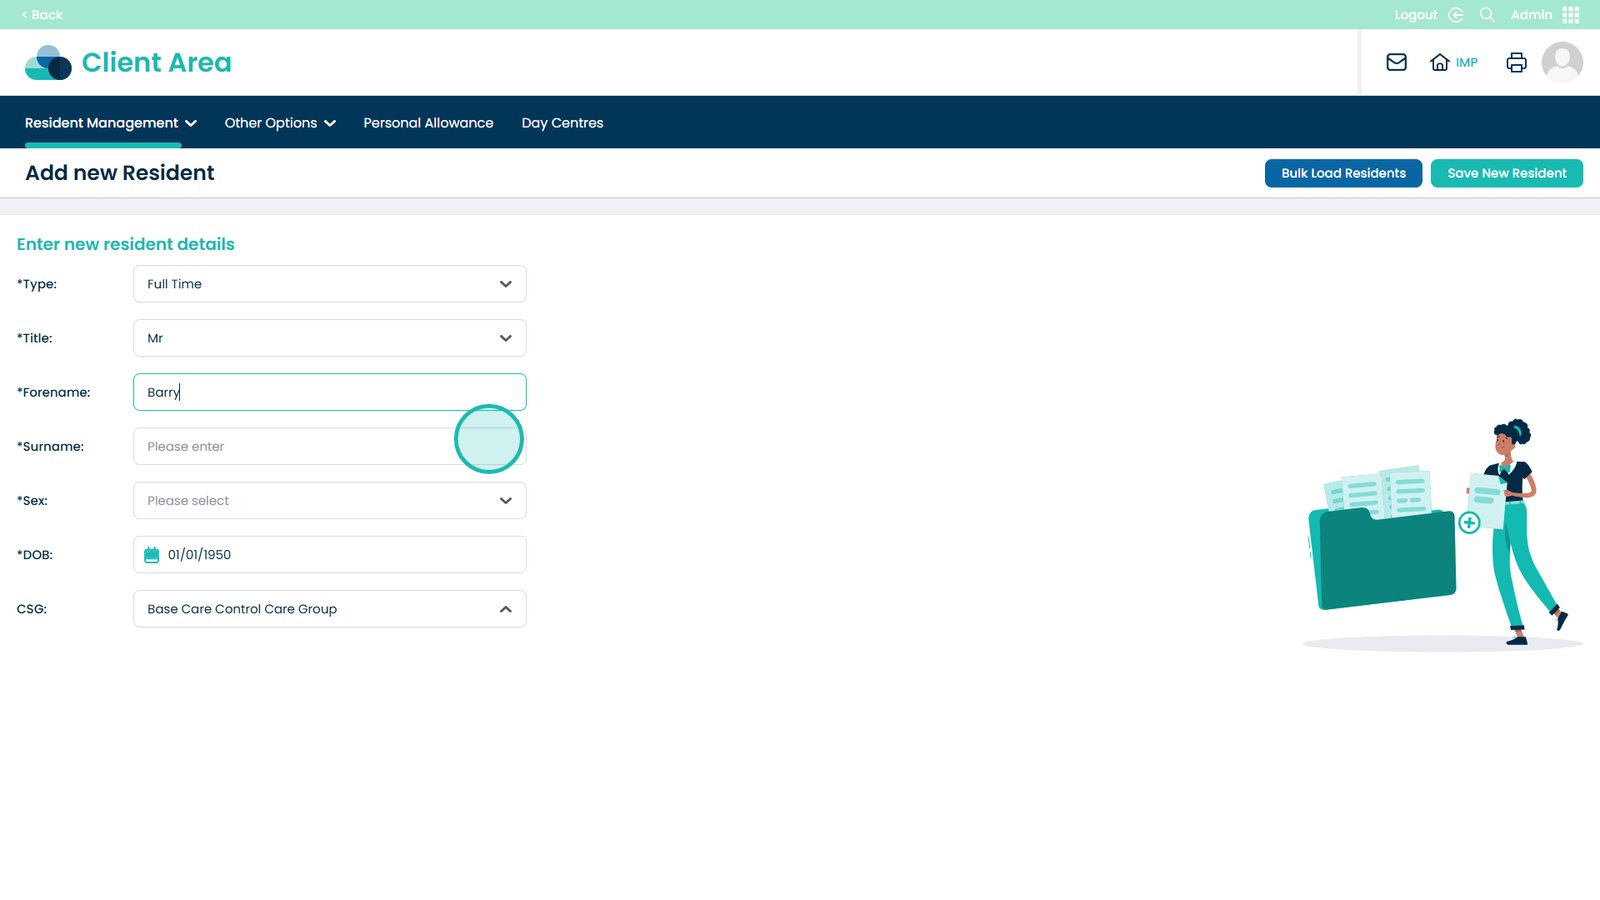Open the Day Centres menu item
Viewport: 1600px width, 900px height.
(562, 123)
